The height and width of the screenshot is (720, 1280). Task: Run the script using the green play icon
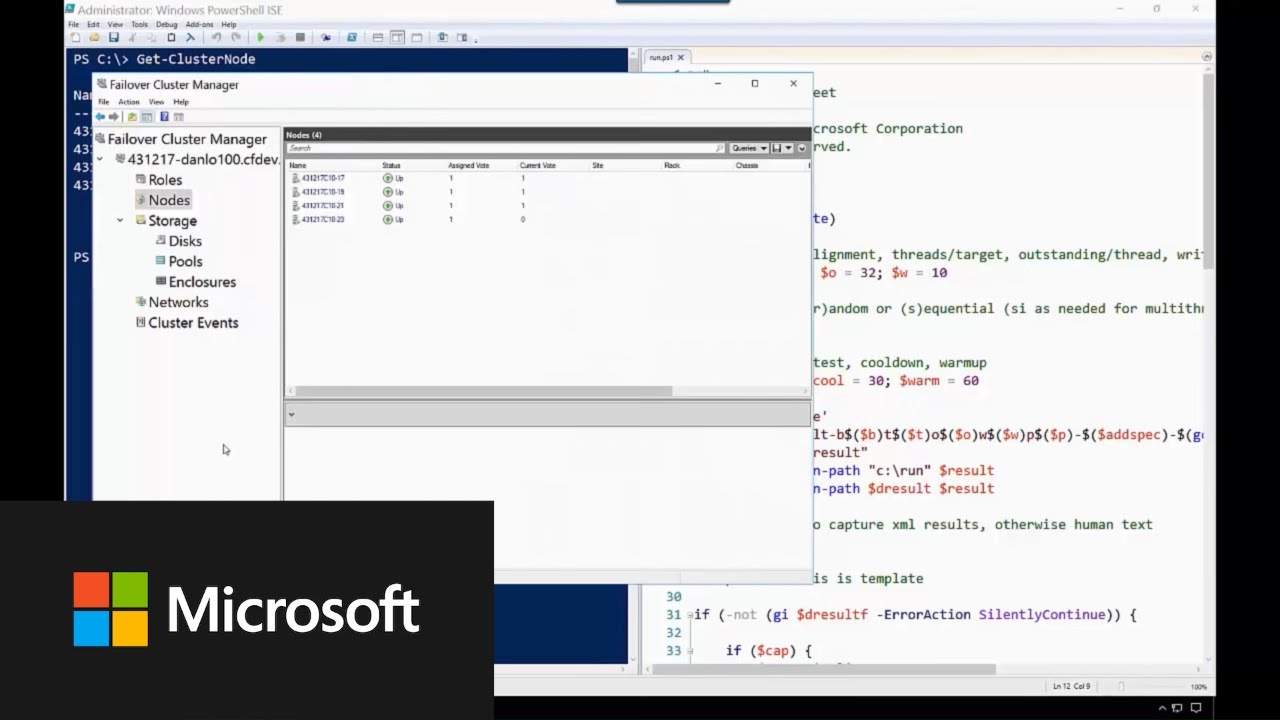pos(262,37)
